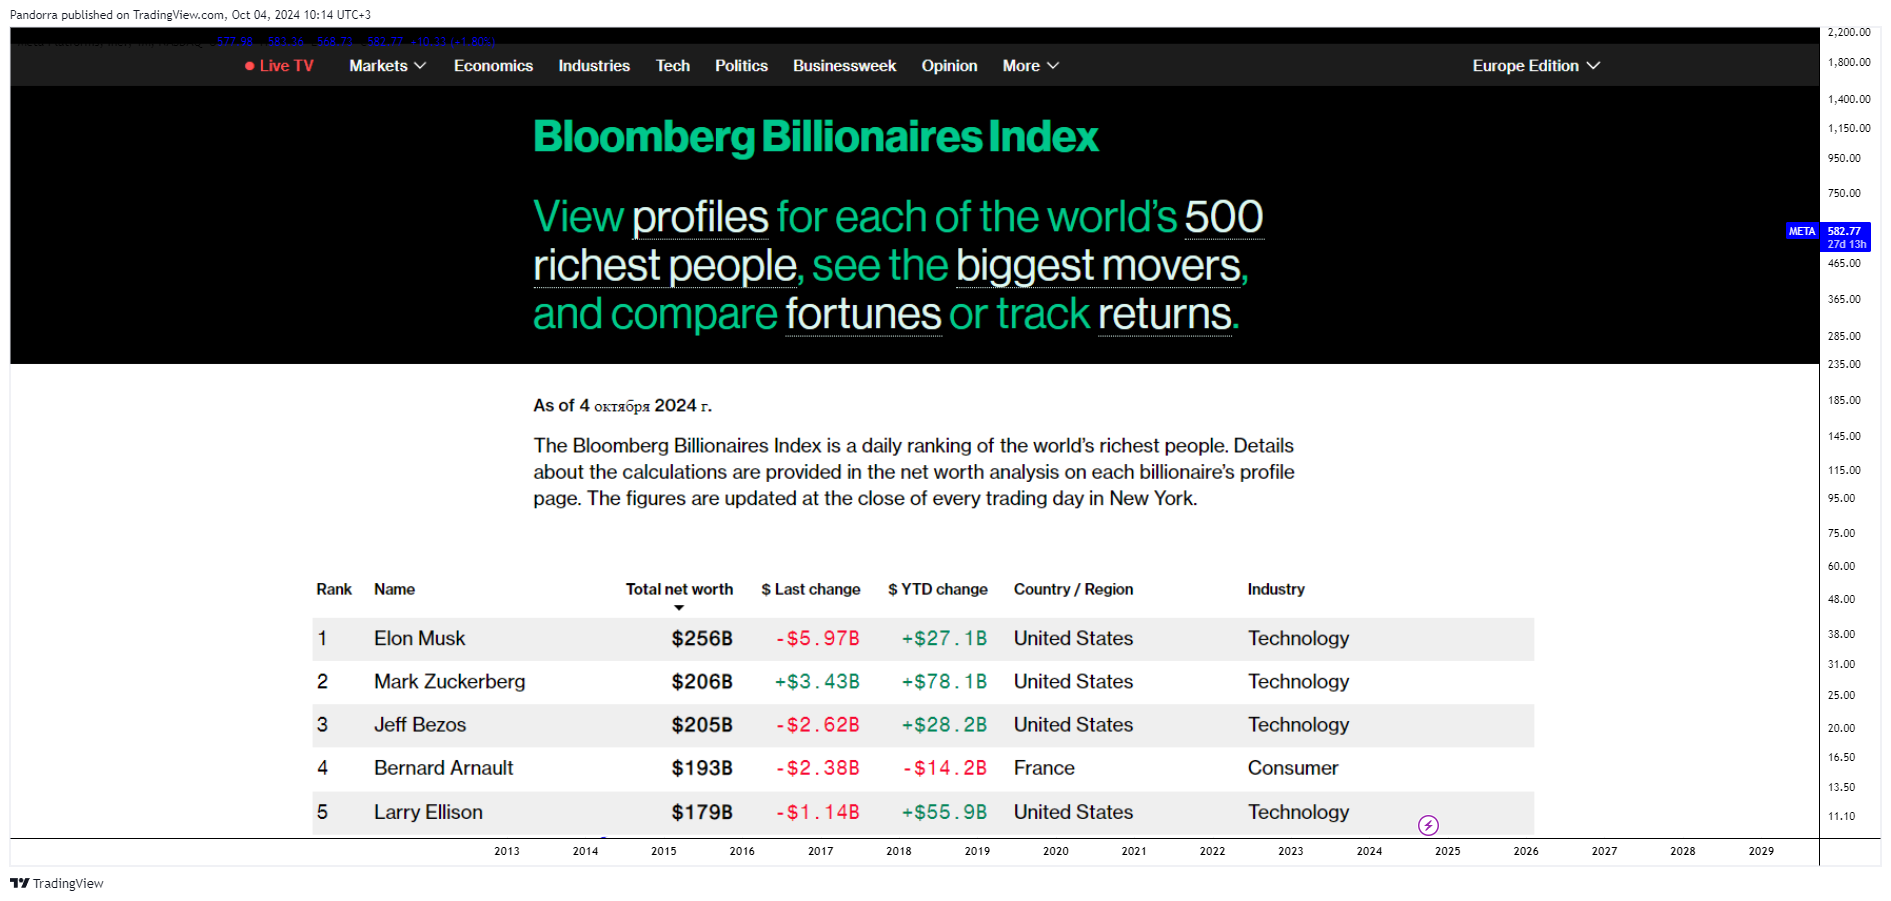Open Mark Zuckerberg's profile
1891x901 pixels.
click(449, 682)
